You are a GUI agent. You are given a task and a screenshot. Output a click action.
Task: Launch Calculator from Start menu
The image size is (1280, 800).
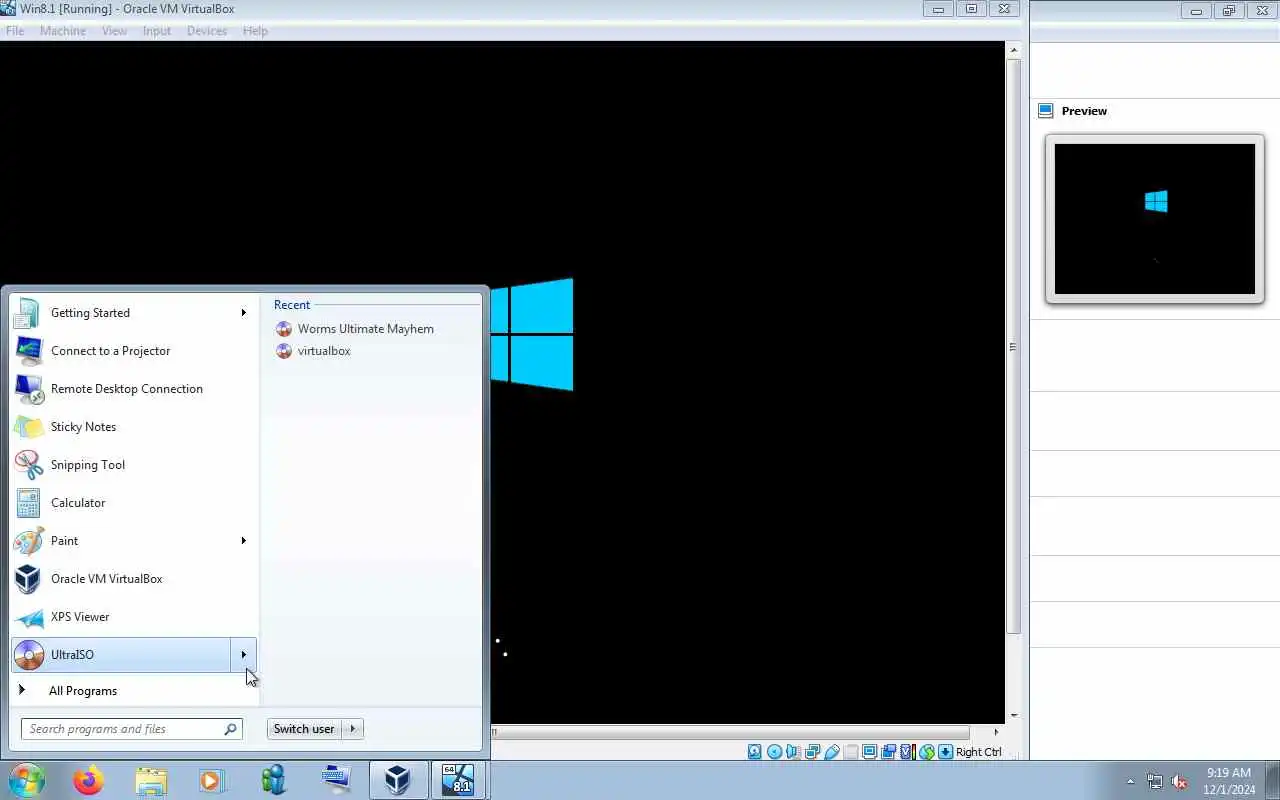(134, 503)
